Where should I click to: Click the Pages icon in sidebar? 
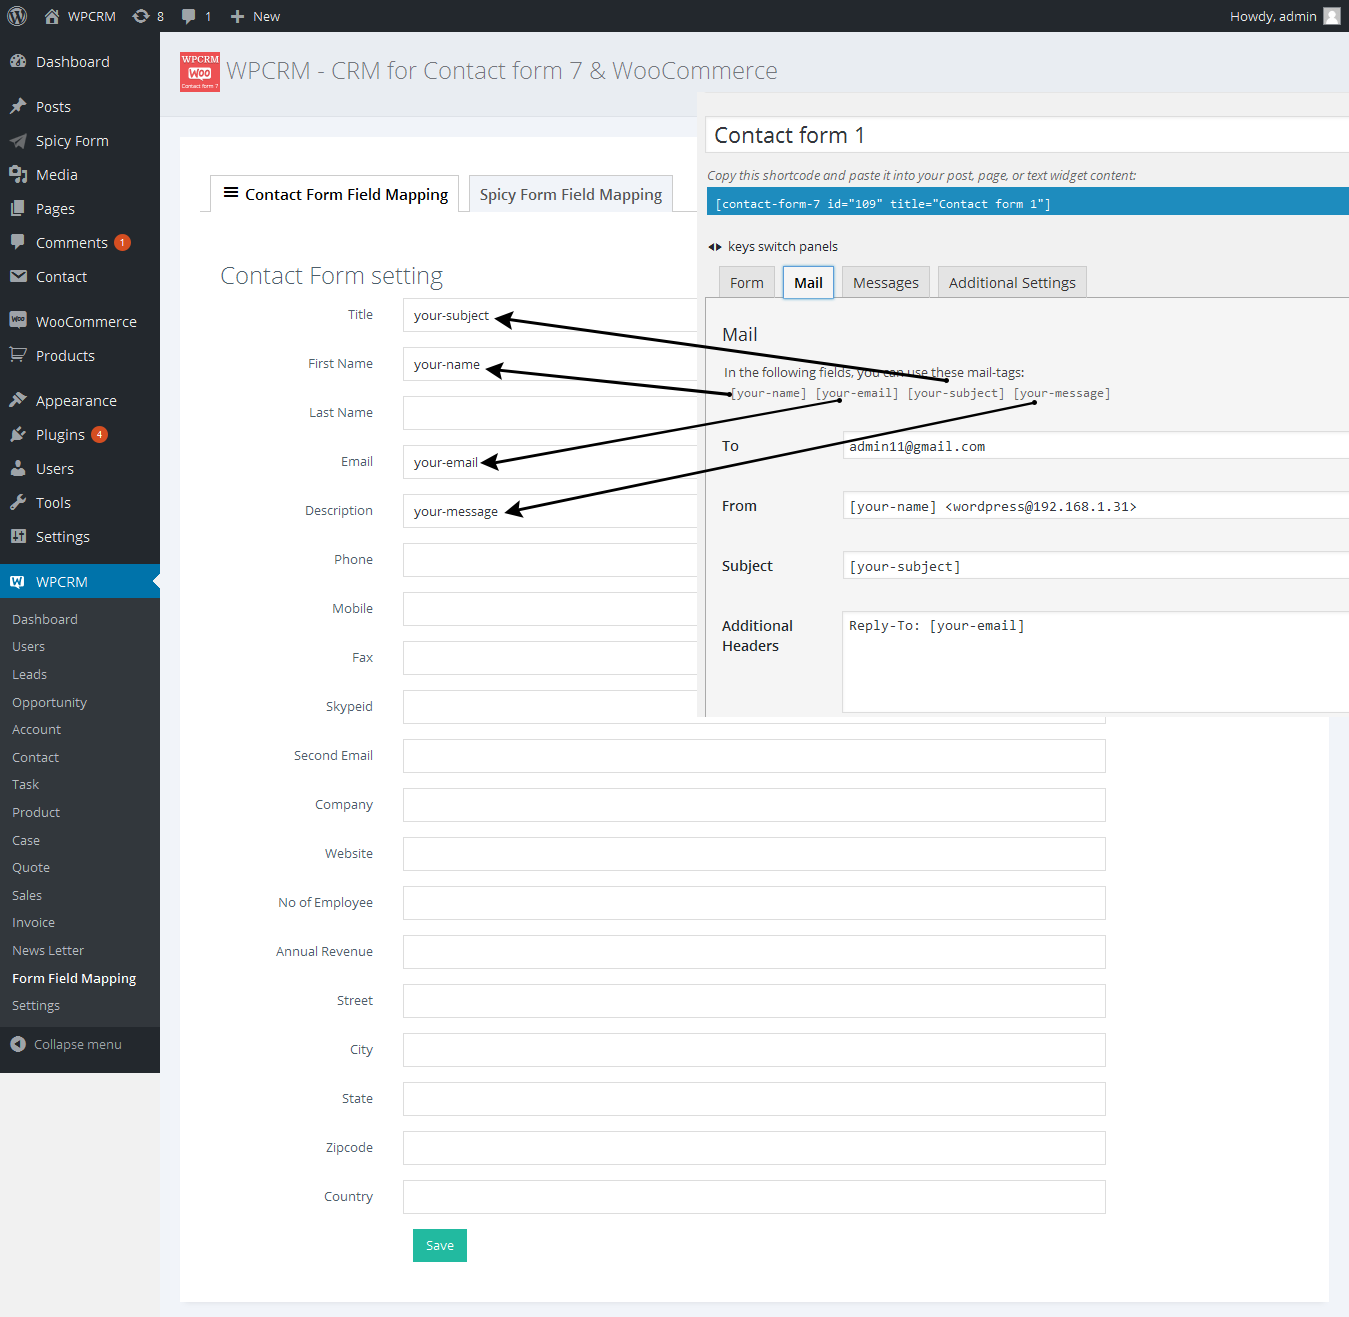tap(18, 208)
